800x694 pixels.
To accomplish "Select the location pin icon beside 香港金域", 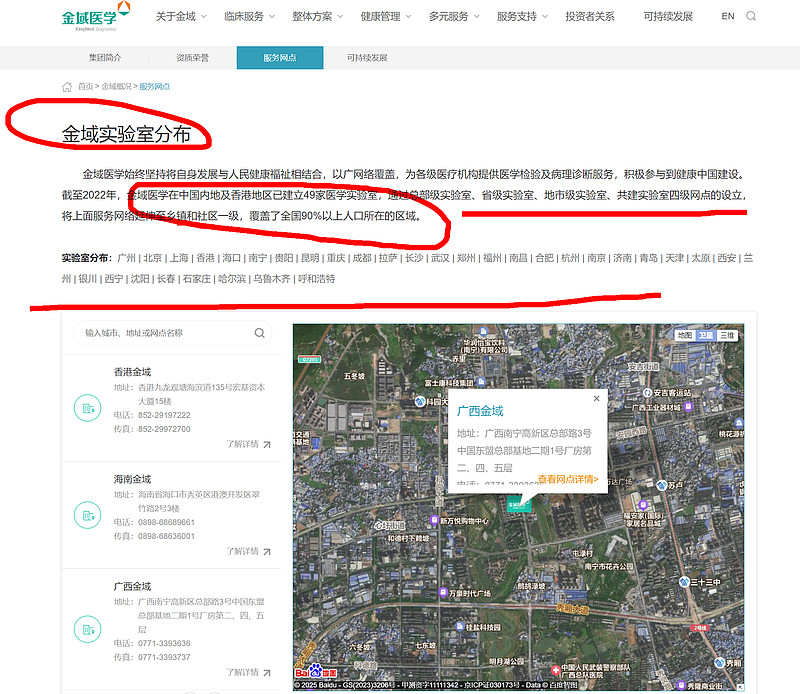I will point(88,409).
